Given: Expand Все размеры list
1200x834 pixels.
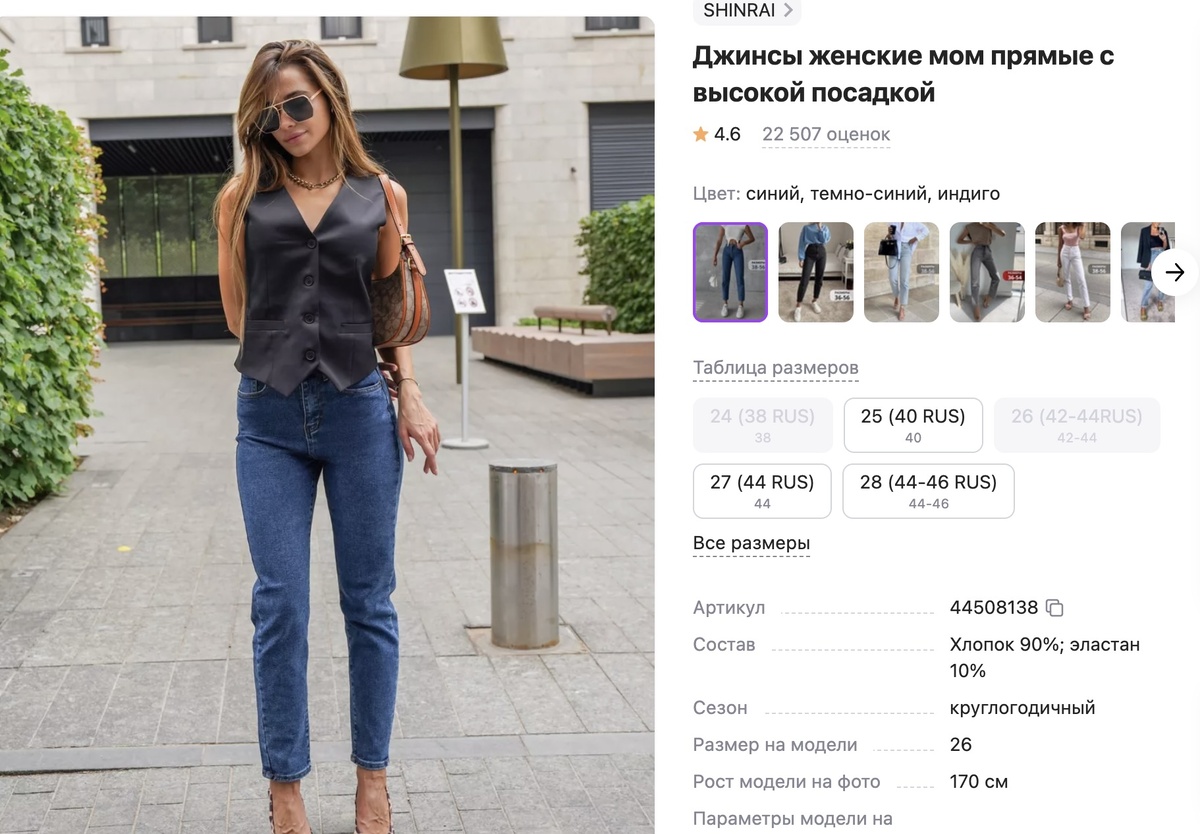Looking at the screenshot, I should [x=751, y=544].
